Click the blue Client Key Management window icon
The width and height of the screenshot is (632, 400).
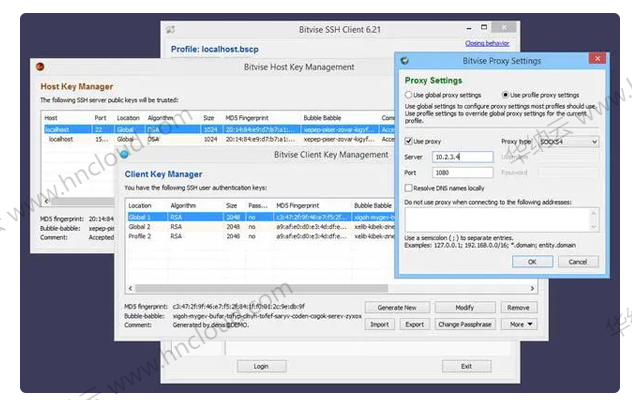125,154
